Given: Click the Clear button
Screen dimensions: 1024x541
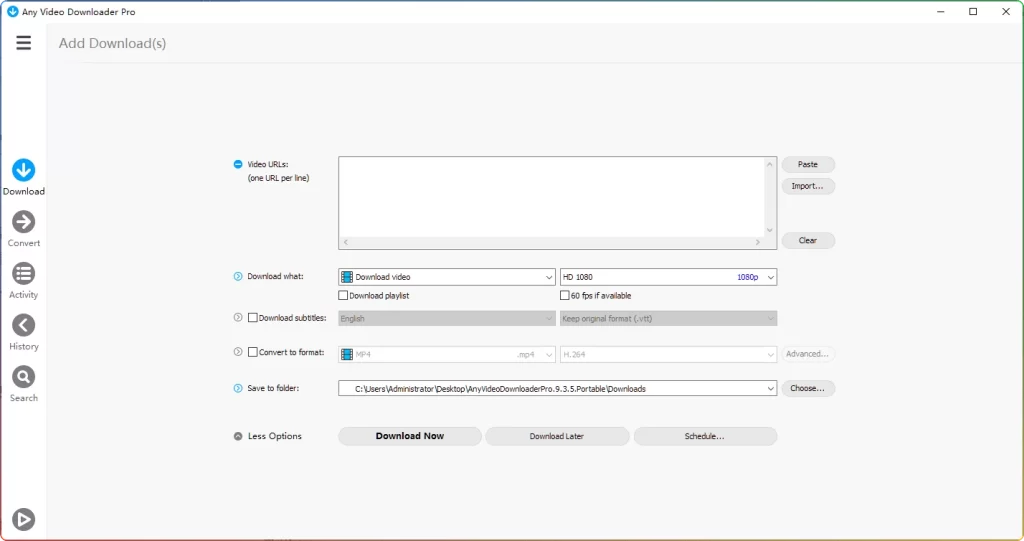Looking at the screenshot, I should pos(808,240).
